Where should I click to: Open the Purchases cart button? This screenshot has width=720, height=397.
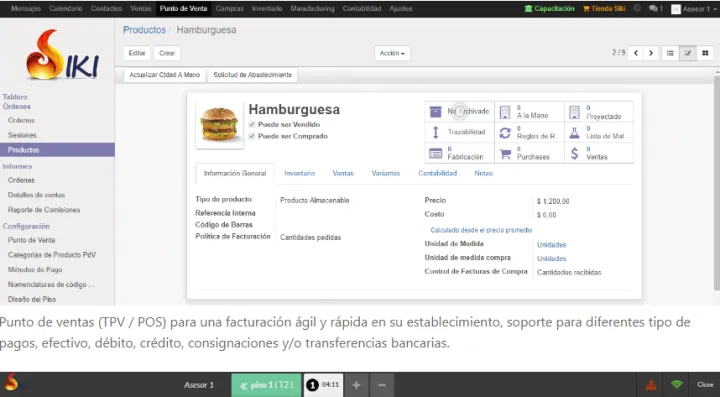529,153
